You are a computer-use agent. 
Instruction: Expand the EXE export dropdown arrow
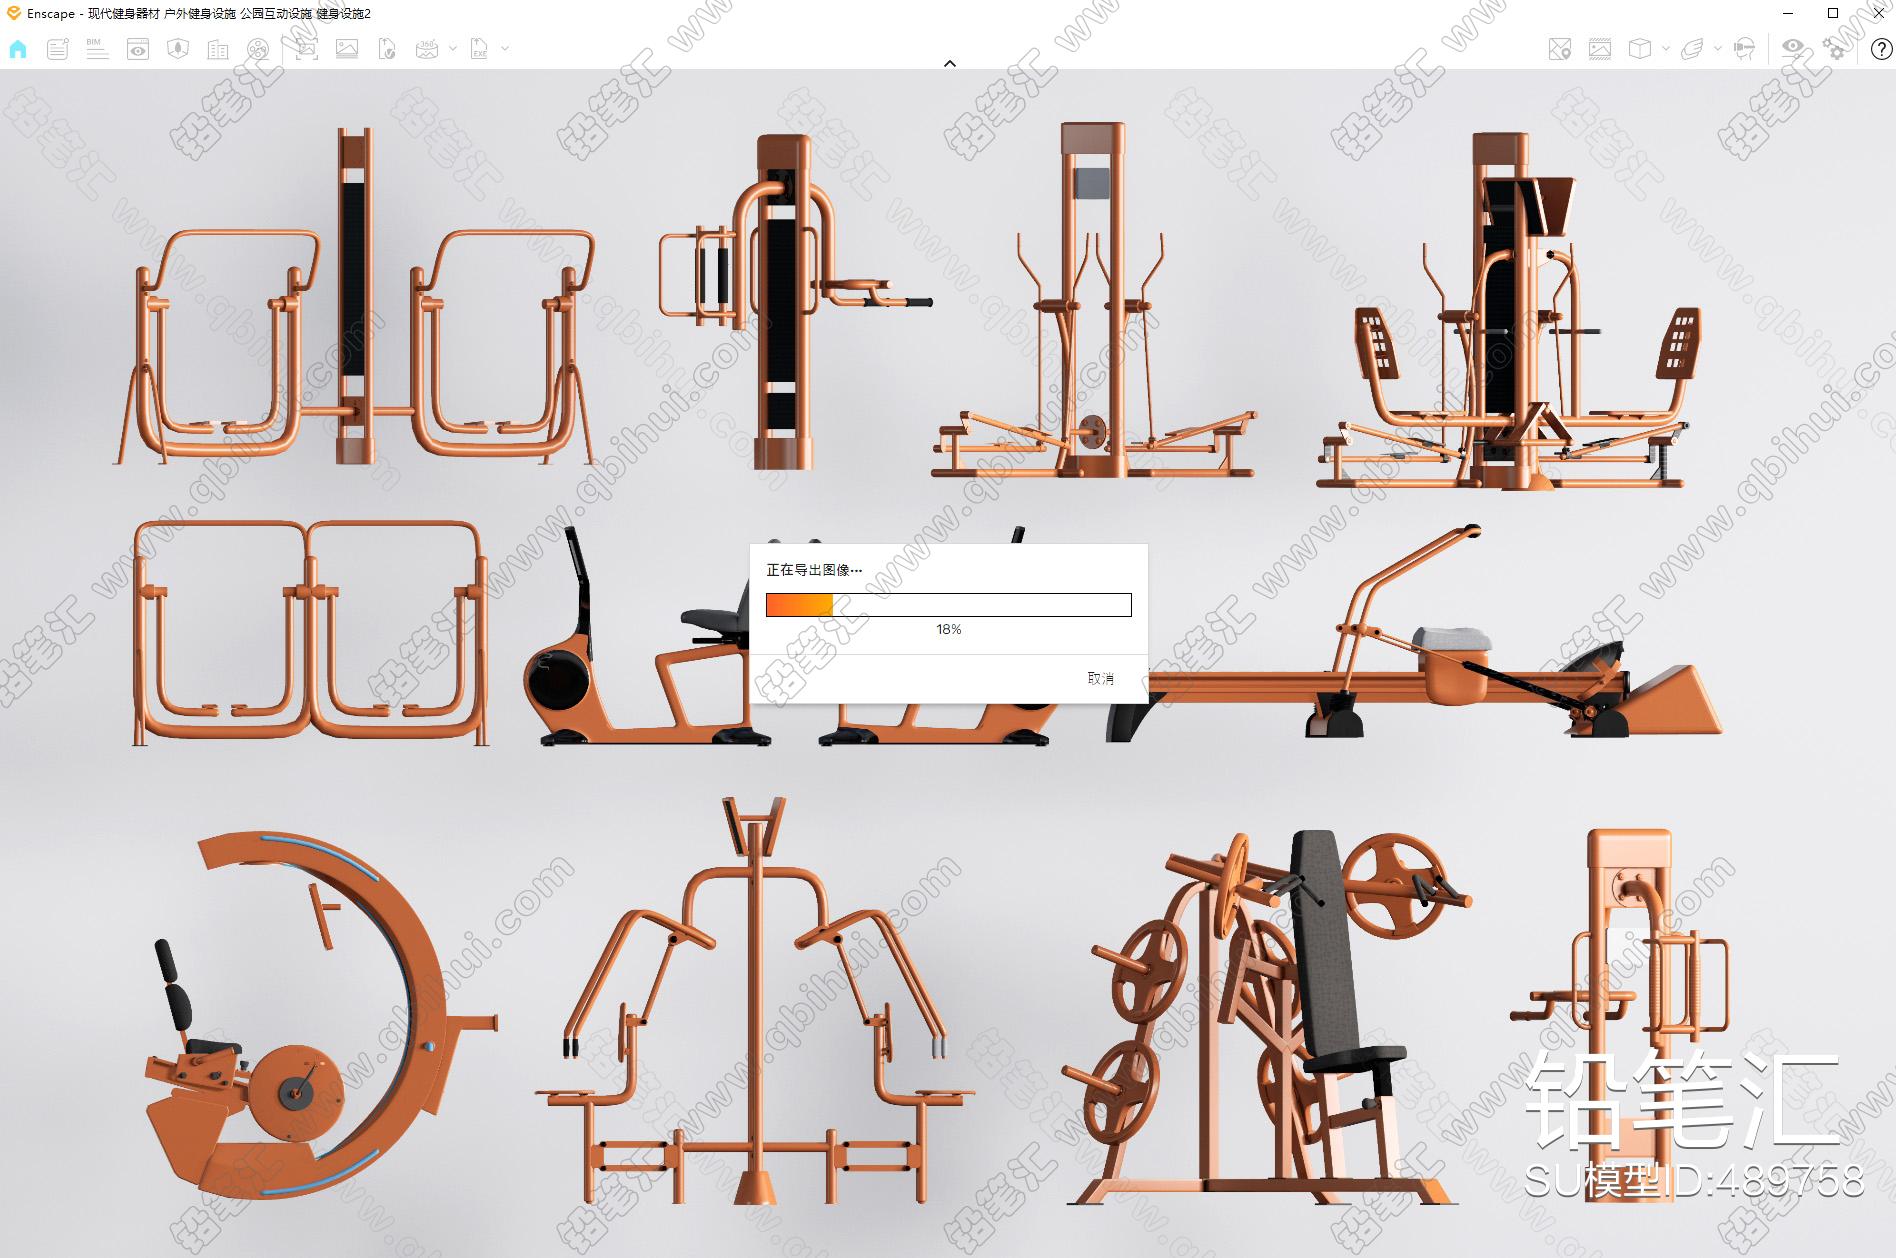coord(505,48)
